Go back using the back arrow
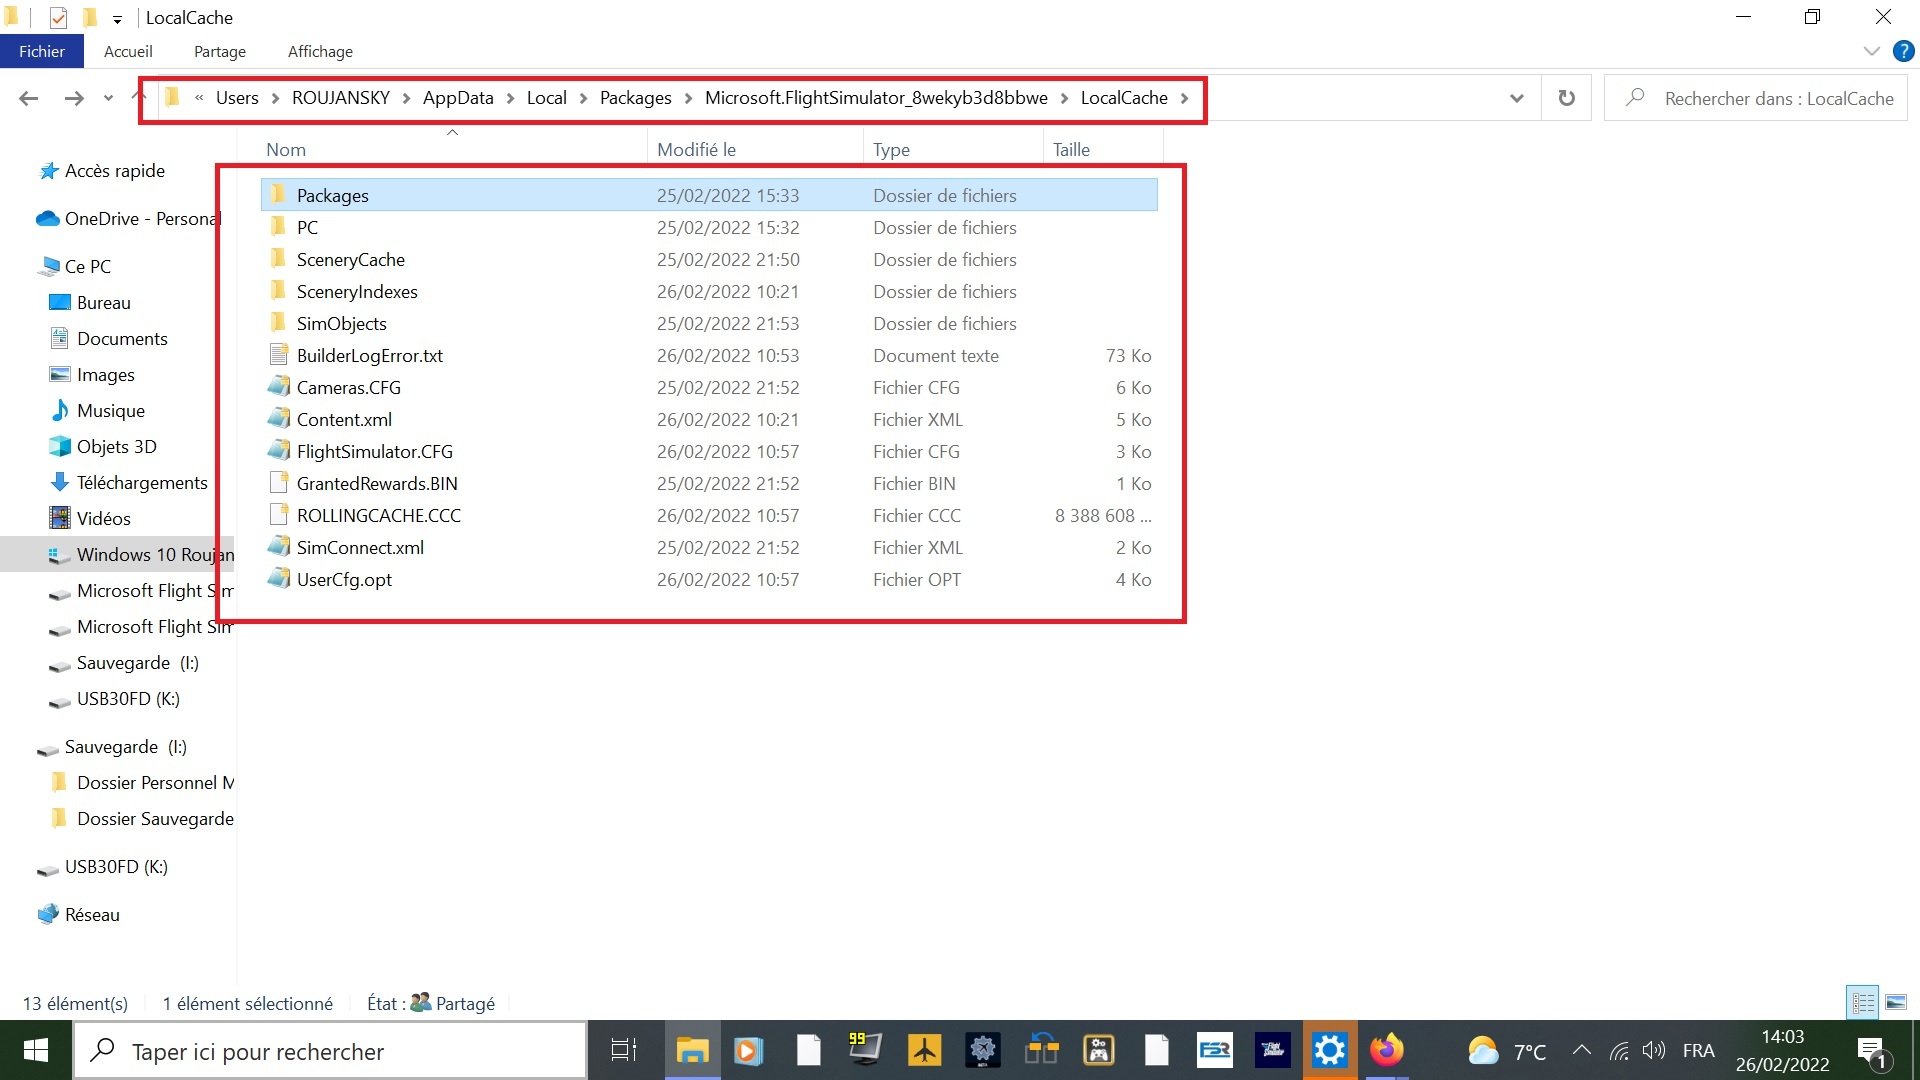This screenshot has height=1080, width=1920. (29, 98)
